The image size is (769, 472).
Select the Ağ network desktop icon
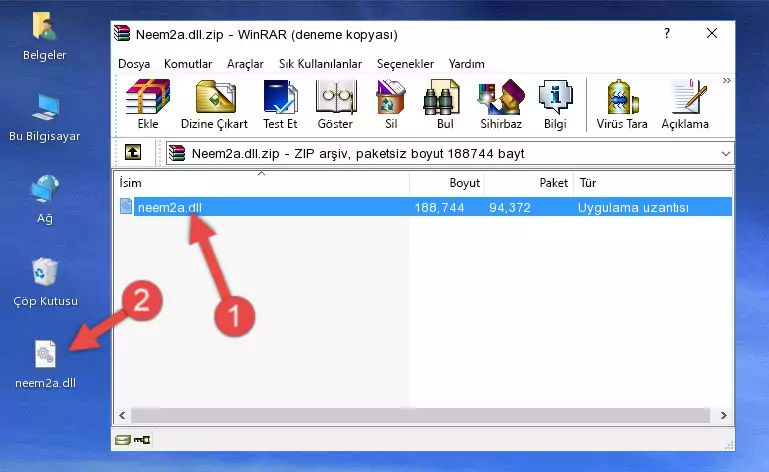(x=45, y=200)
